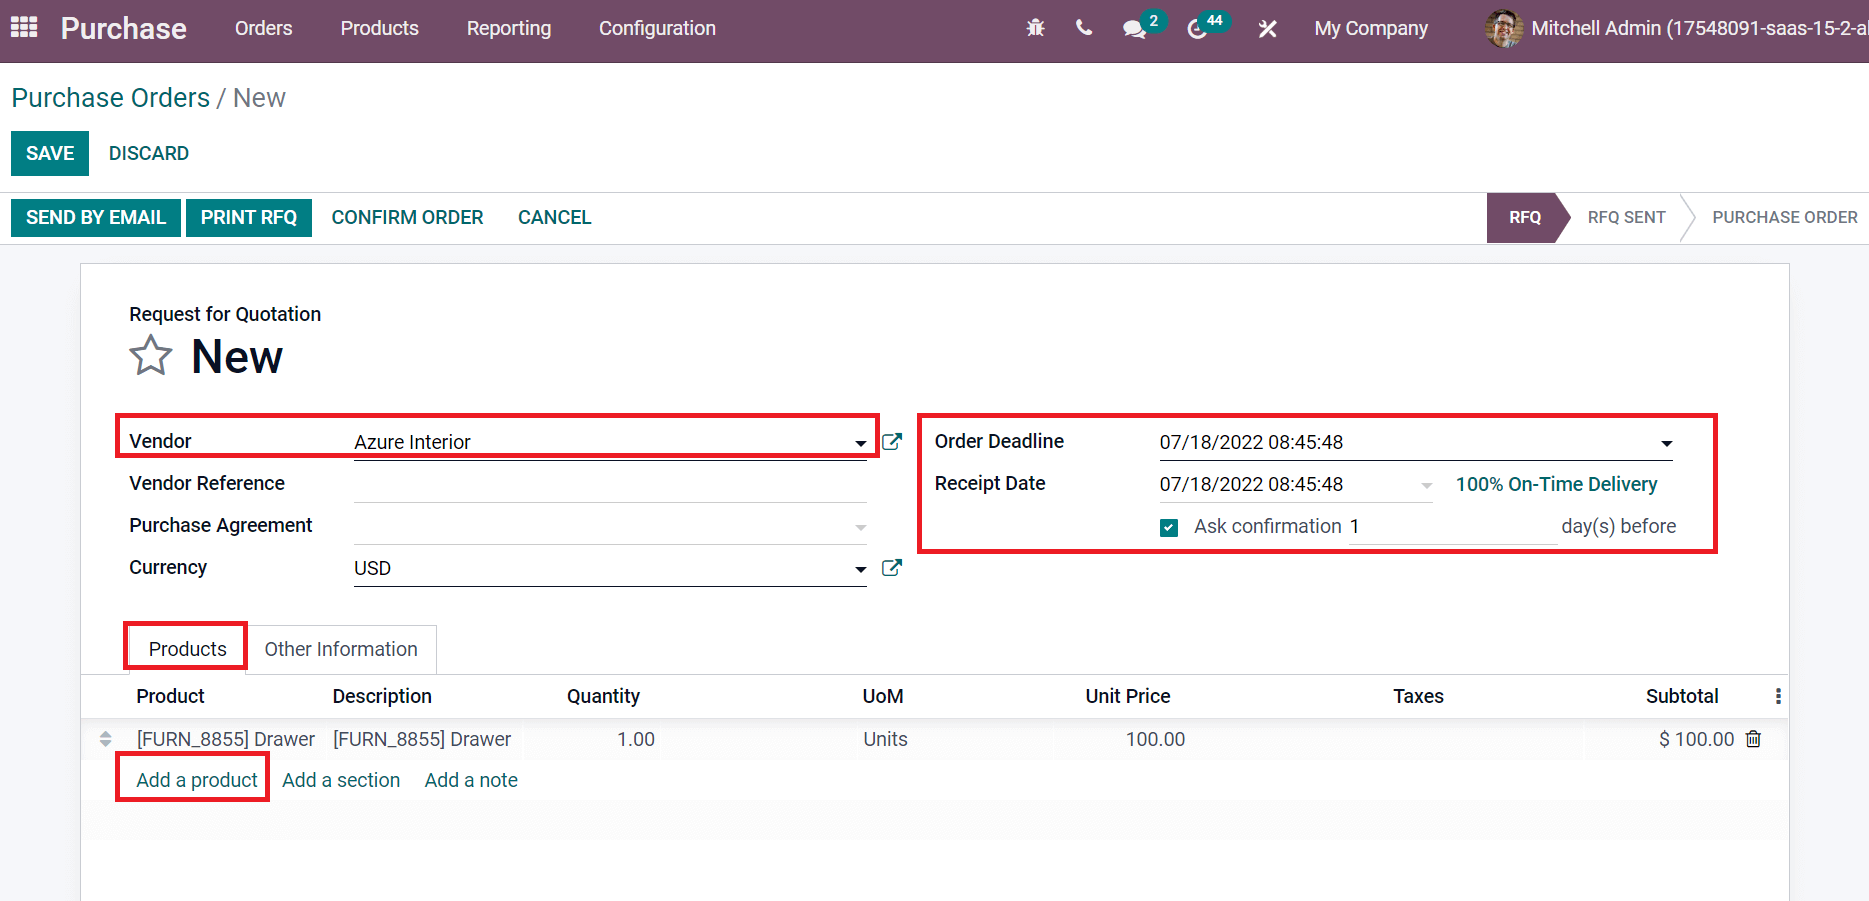Image resolution: width=1869 pixels, height=901 pixels.
Task: Click PRINT RFQ button
Action: point(249,217)
